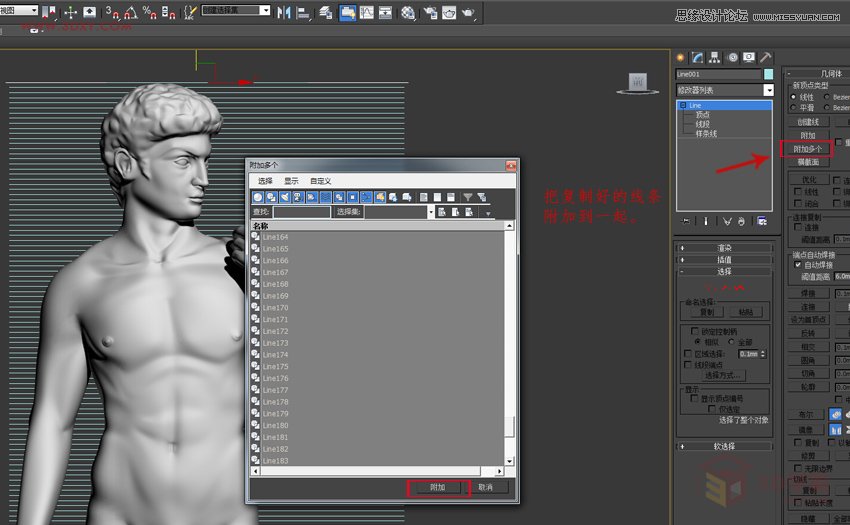Screen dimensions: 850x525
Task: Toggle the percent snap tool
Action: (150, 12)
